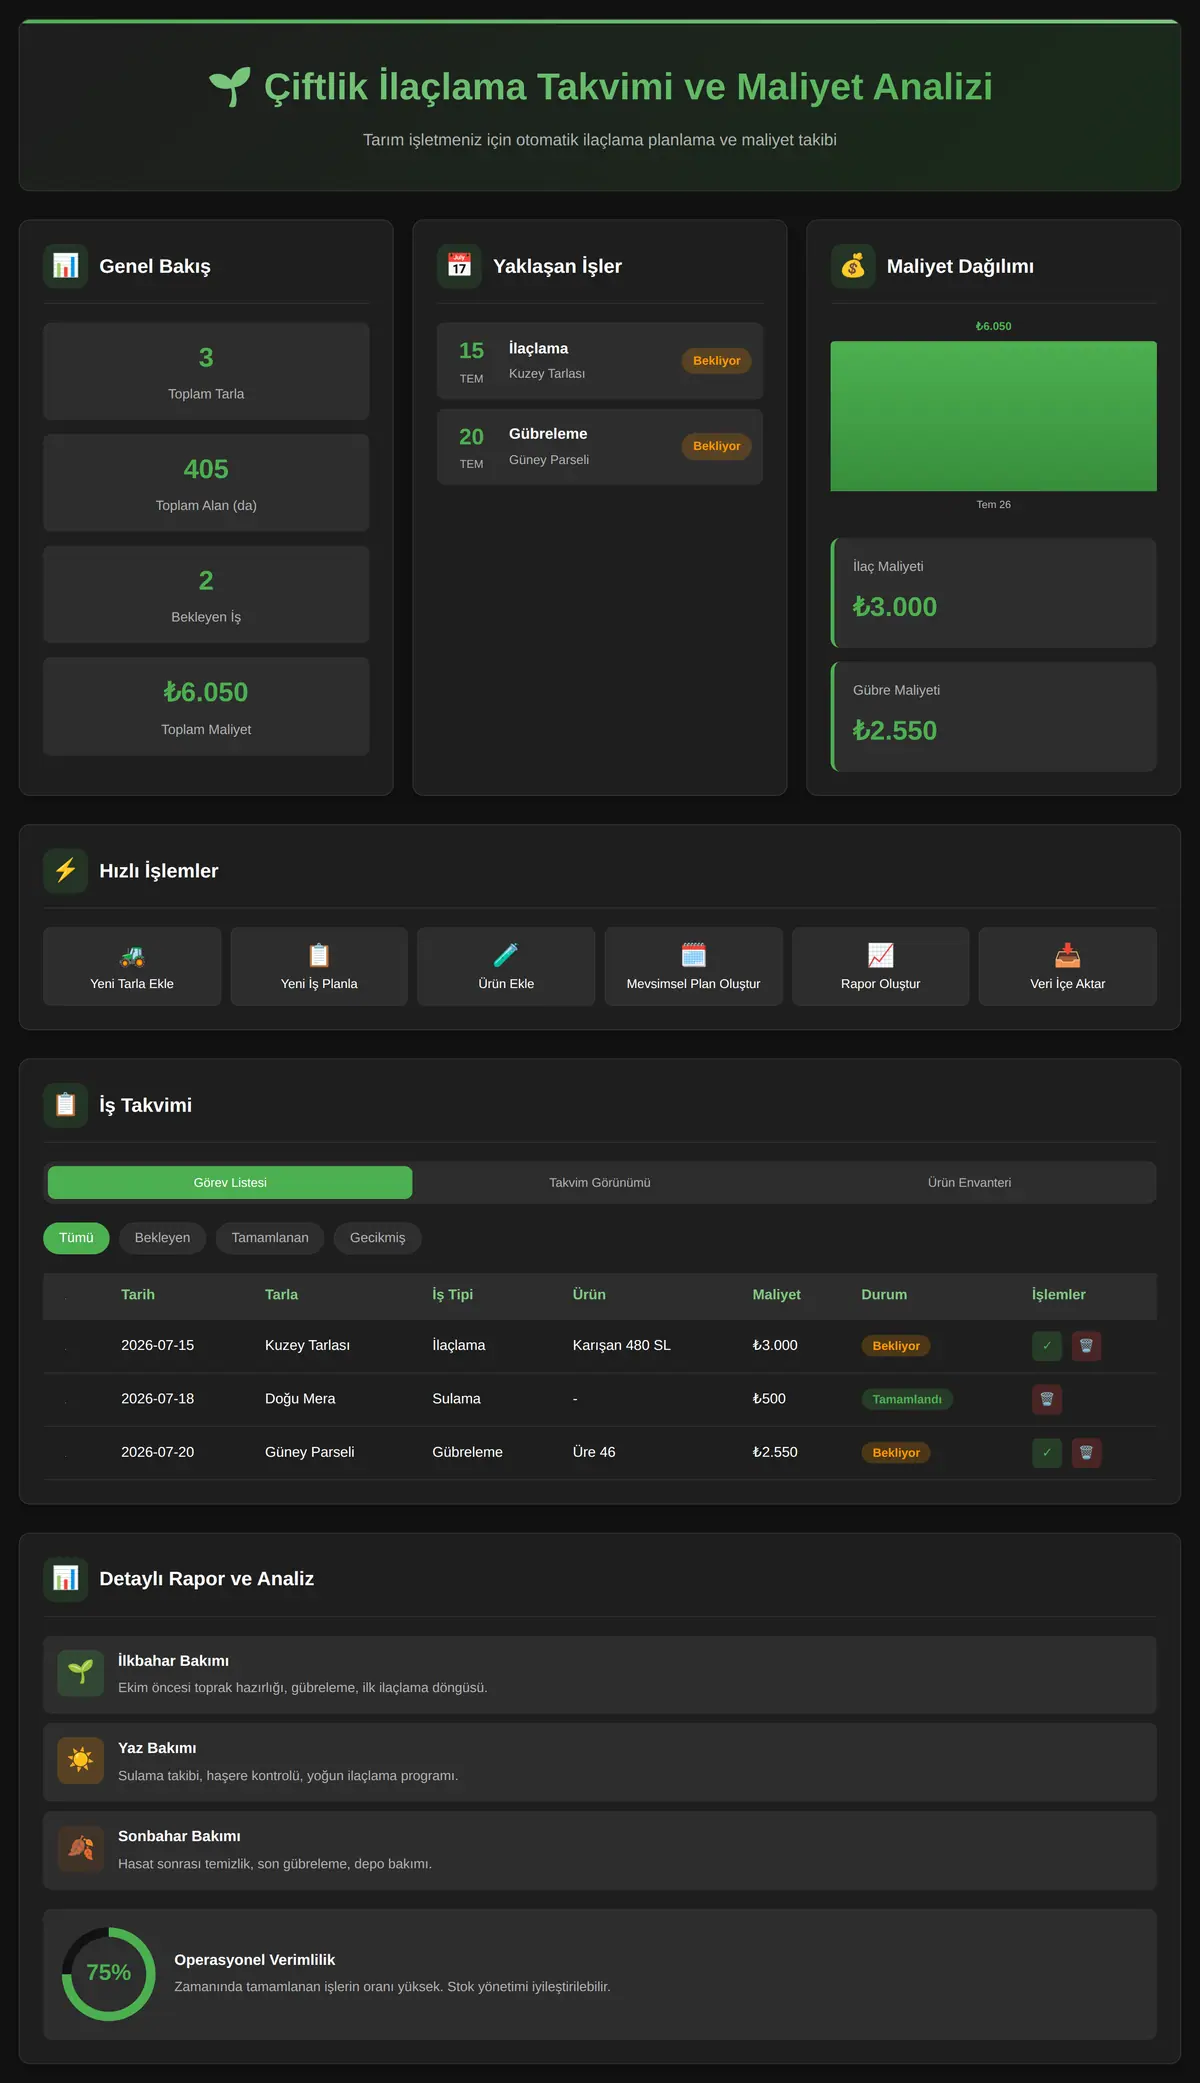
Task: Delete the Güney Parseli Gübreleme task
Action: (1086, 1452)
